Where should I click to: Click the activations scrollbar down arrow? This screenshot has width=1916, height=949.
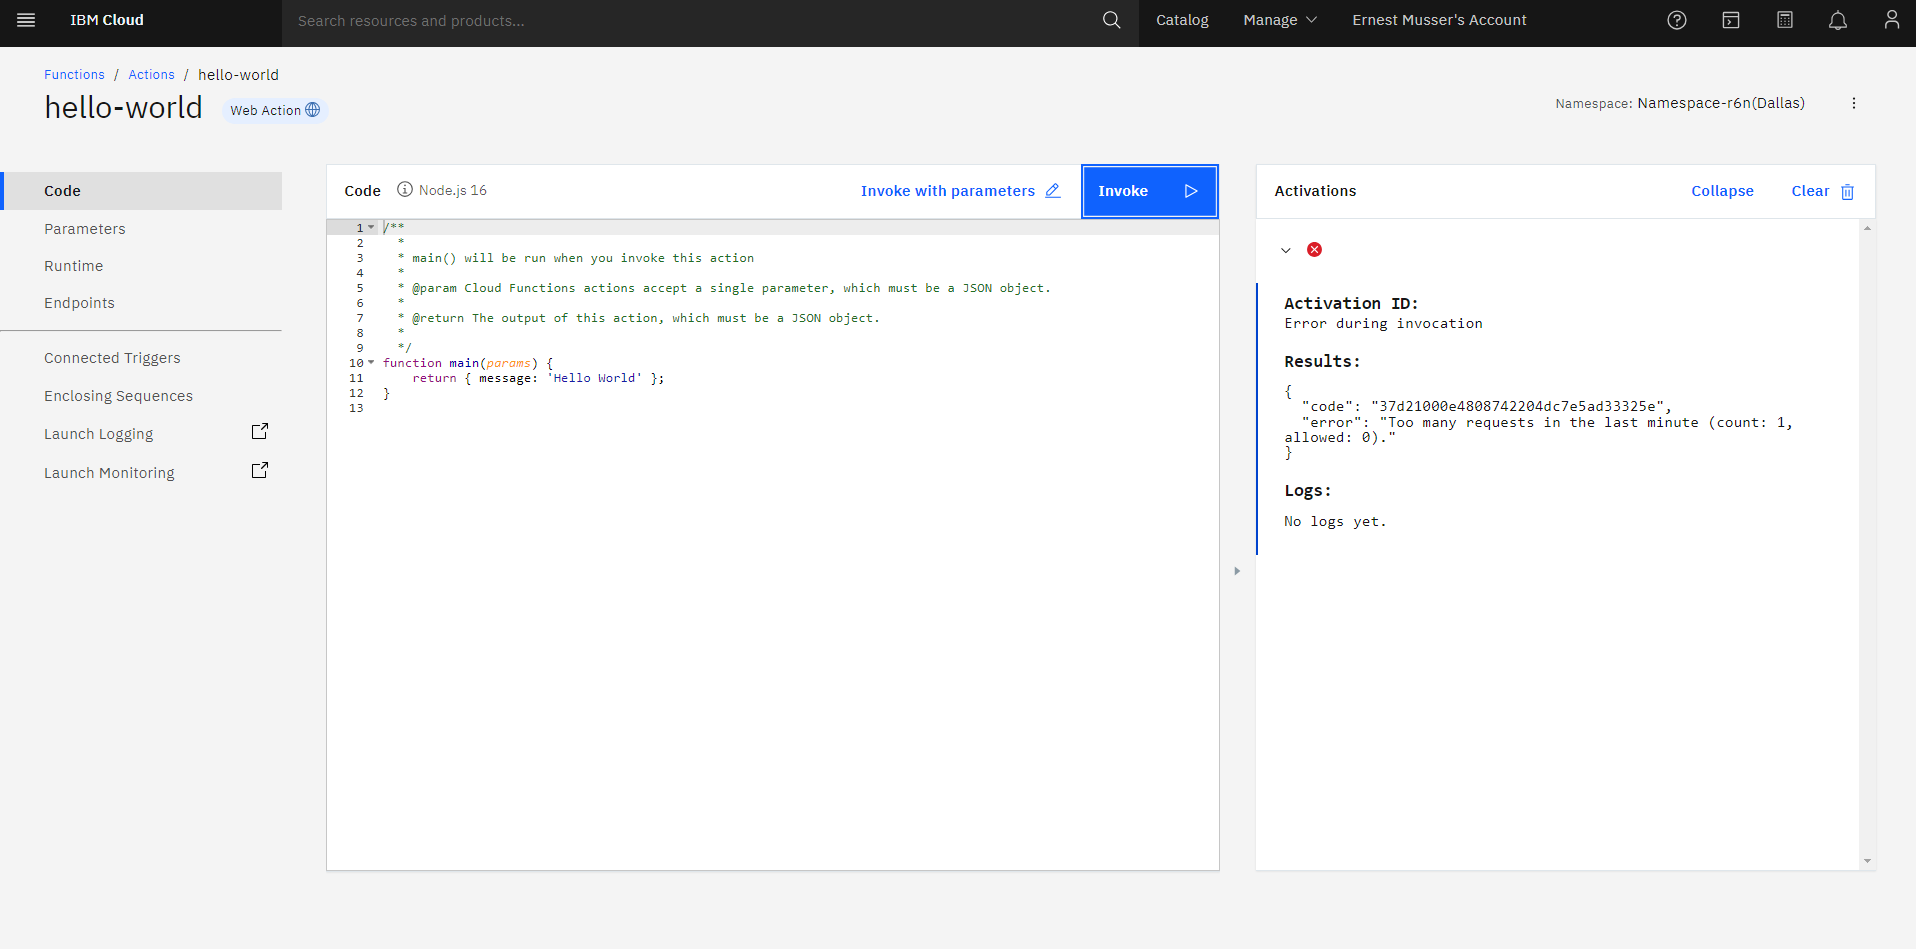coord(1867,861)
